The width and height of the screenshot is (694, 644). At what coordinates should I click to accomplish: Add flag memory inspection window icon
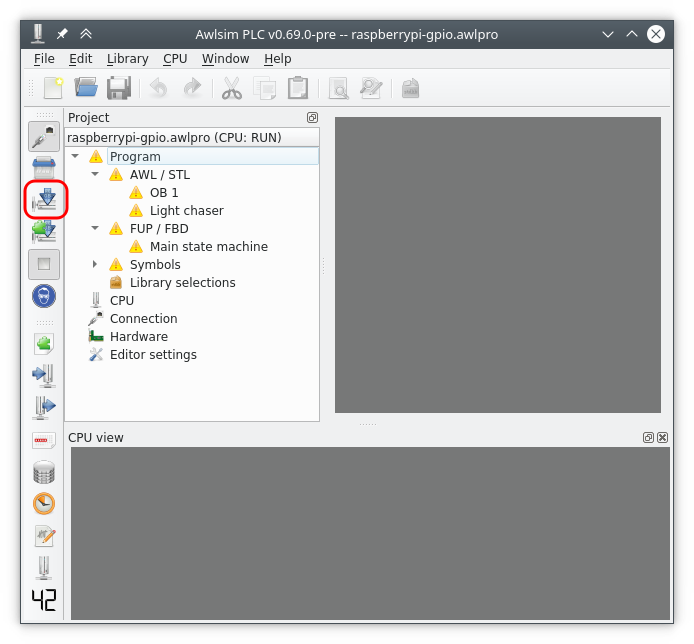click(x=44, y=440)
